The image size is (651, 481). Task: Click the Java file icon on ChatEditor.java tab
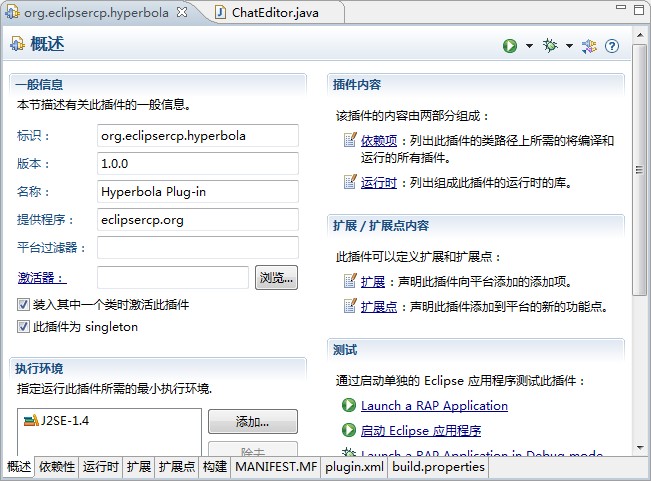(220, 12)
